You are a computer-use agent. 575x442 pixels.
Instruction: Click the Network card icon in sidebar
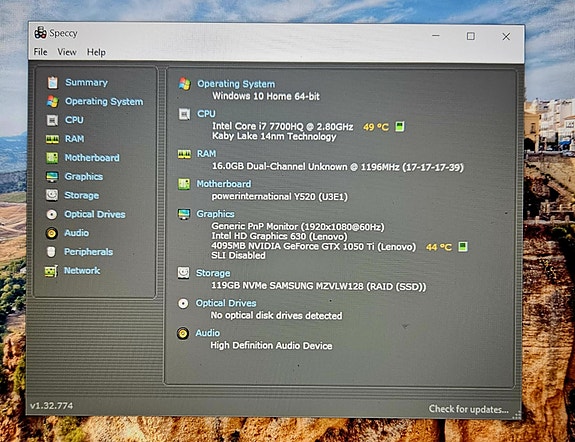pos(51,271)
